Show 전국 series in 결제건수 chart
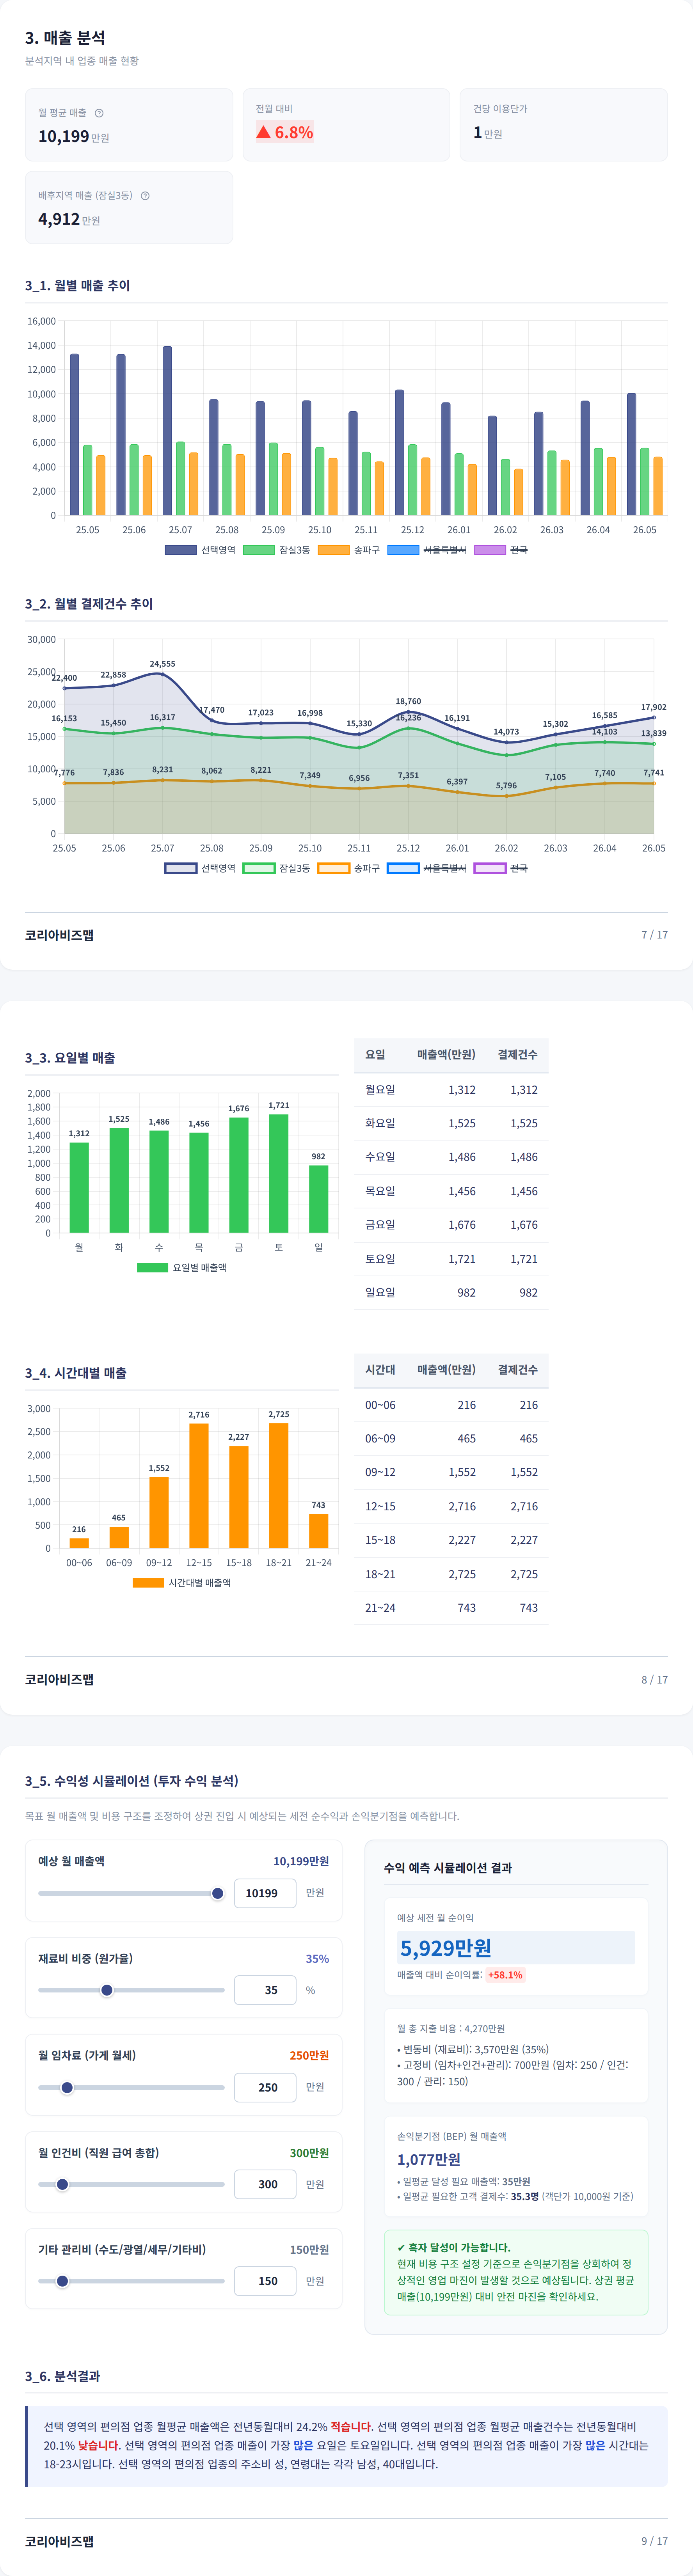693x2576 pixels. point(501,868)
